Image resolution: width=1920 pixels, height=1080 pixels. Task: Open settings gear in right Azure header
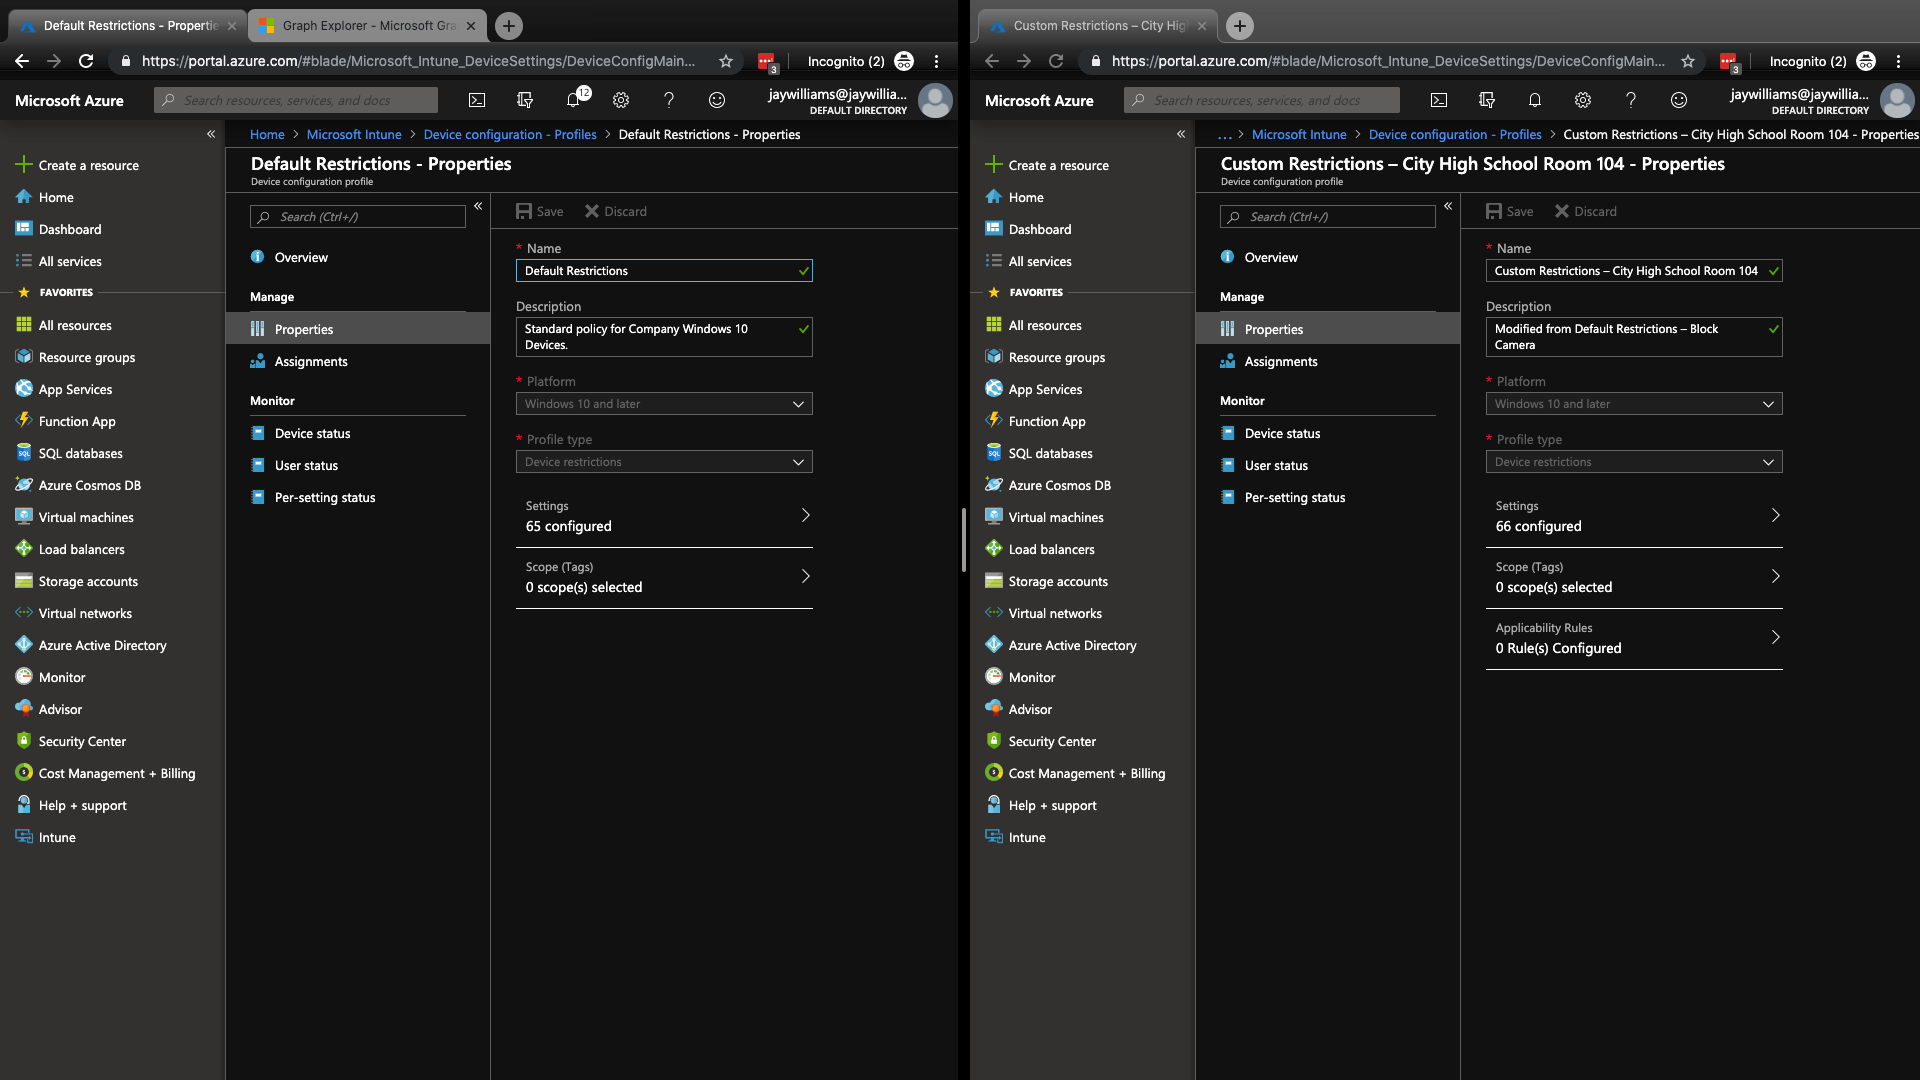pos(1582,100)
